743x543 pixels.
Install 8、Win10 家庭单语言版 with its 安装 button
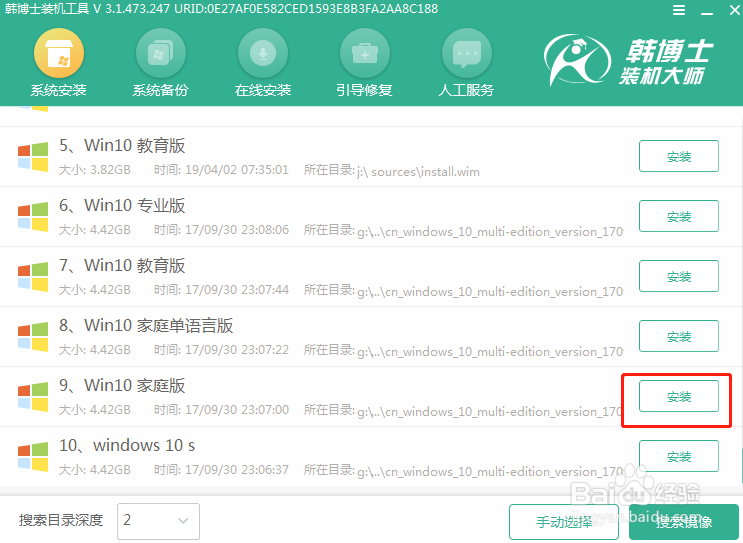pos(679,336)
